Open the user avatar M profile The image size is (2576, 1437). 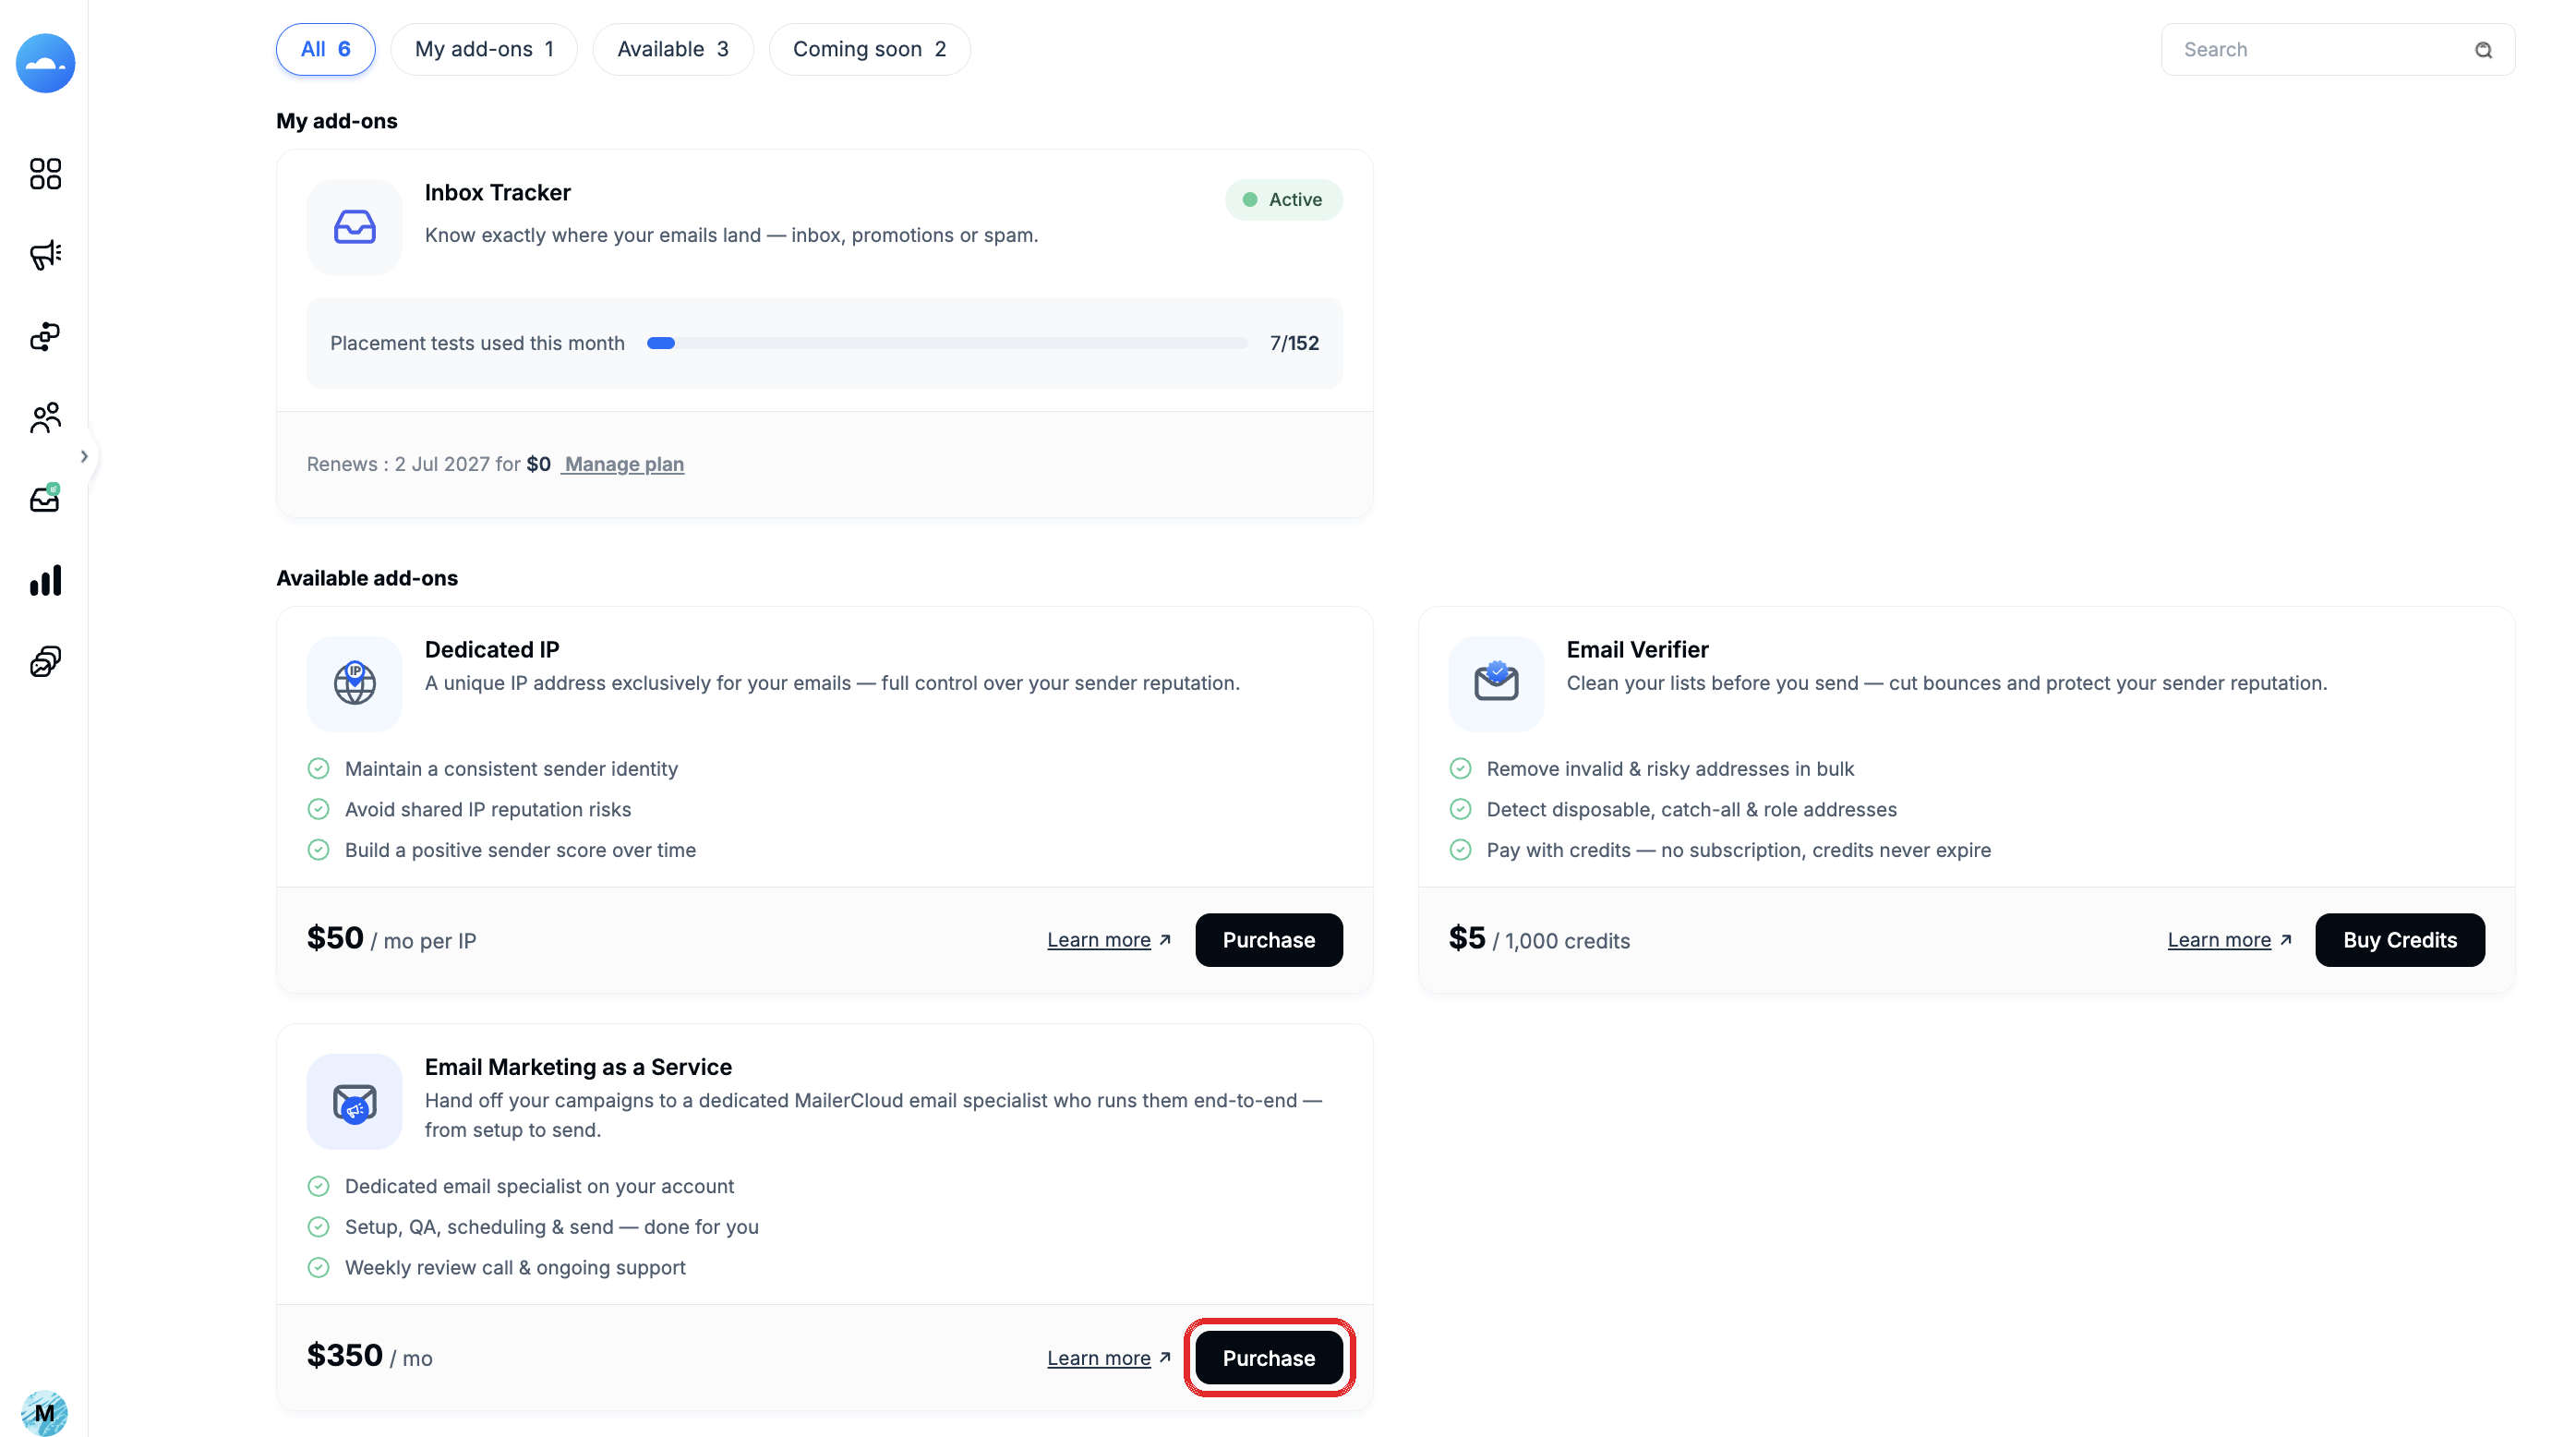pyautogui.click(x=44, y=1412)
